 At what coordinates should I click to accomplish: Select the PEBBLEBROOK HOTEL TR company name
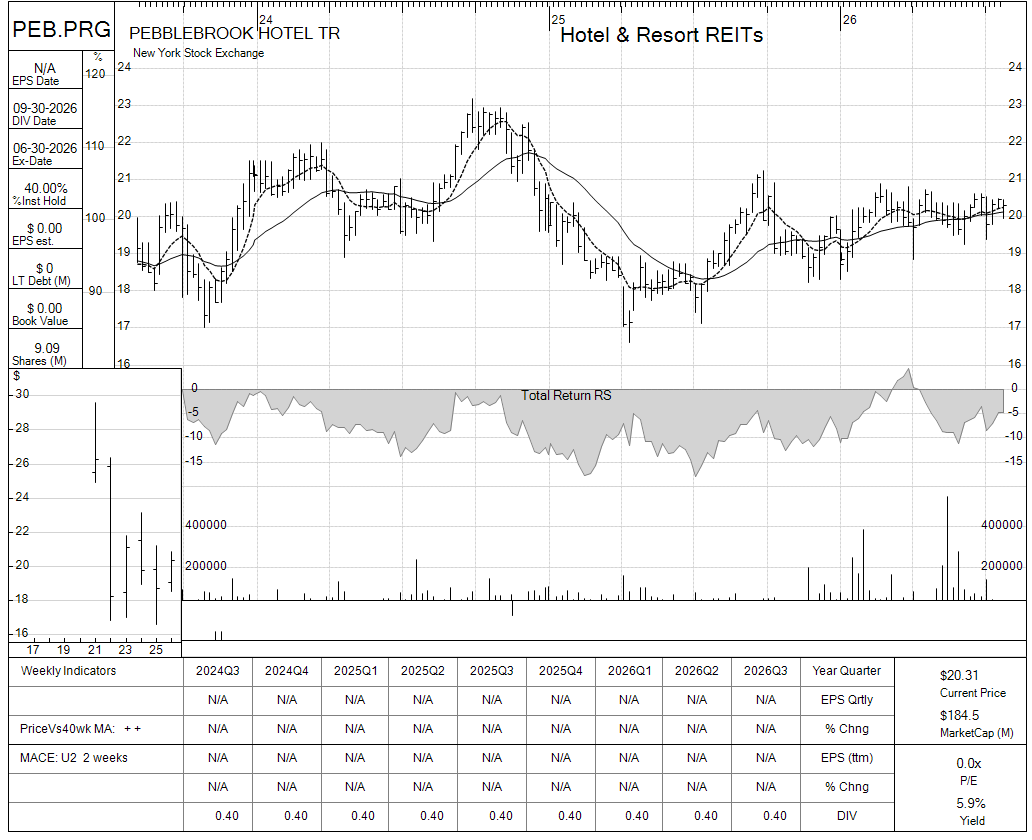tap(234, 34)
